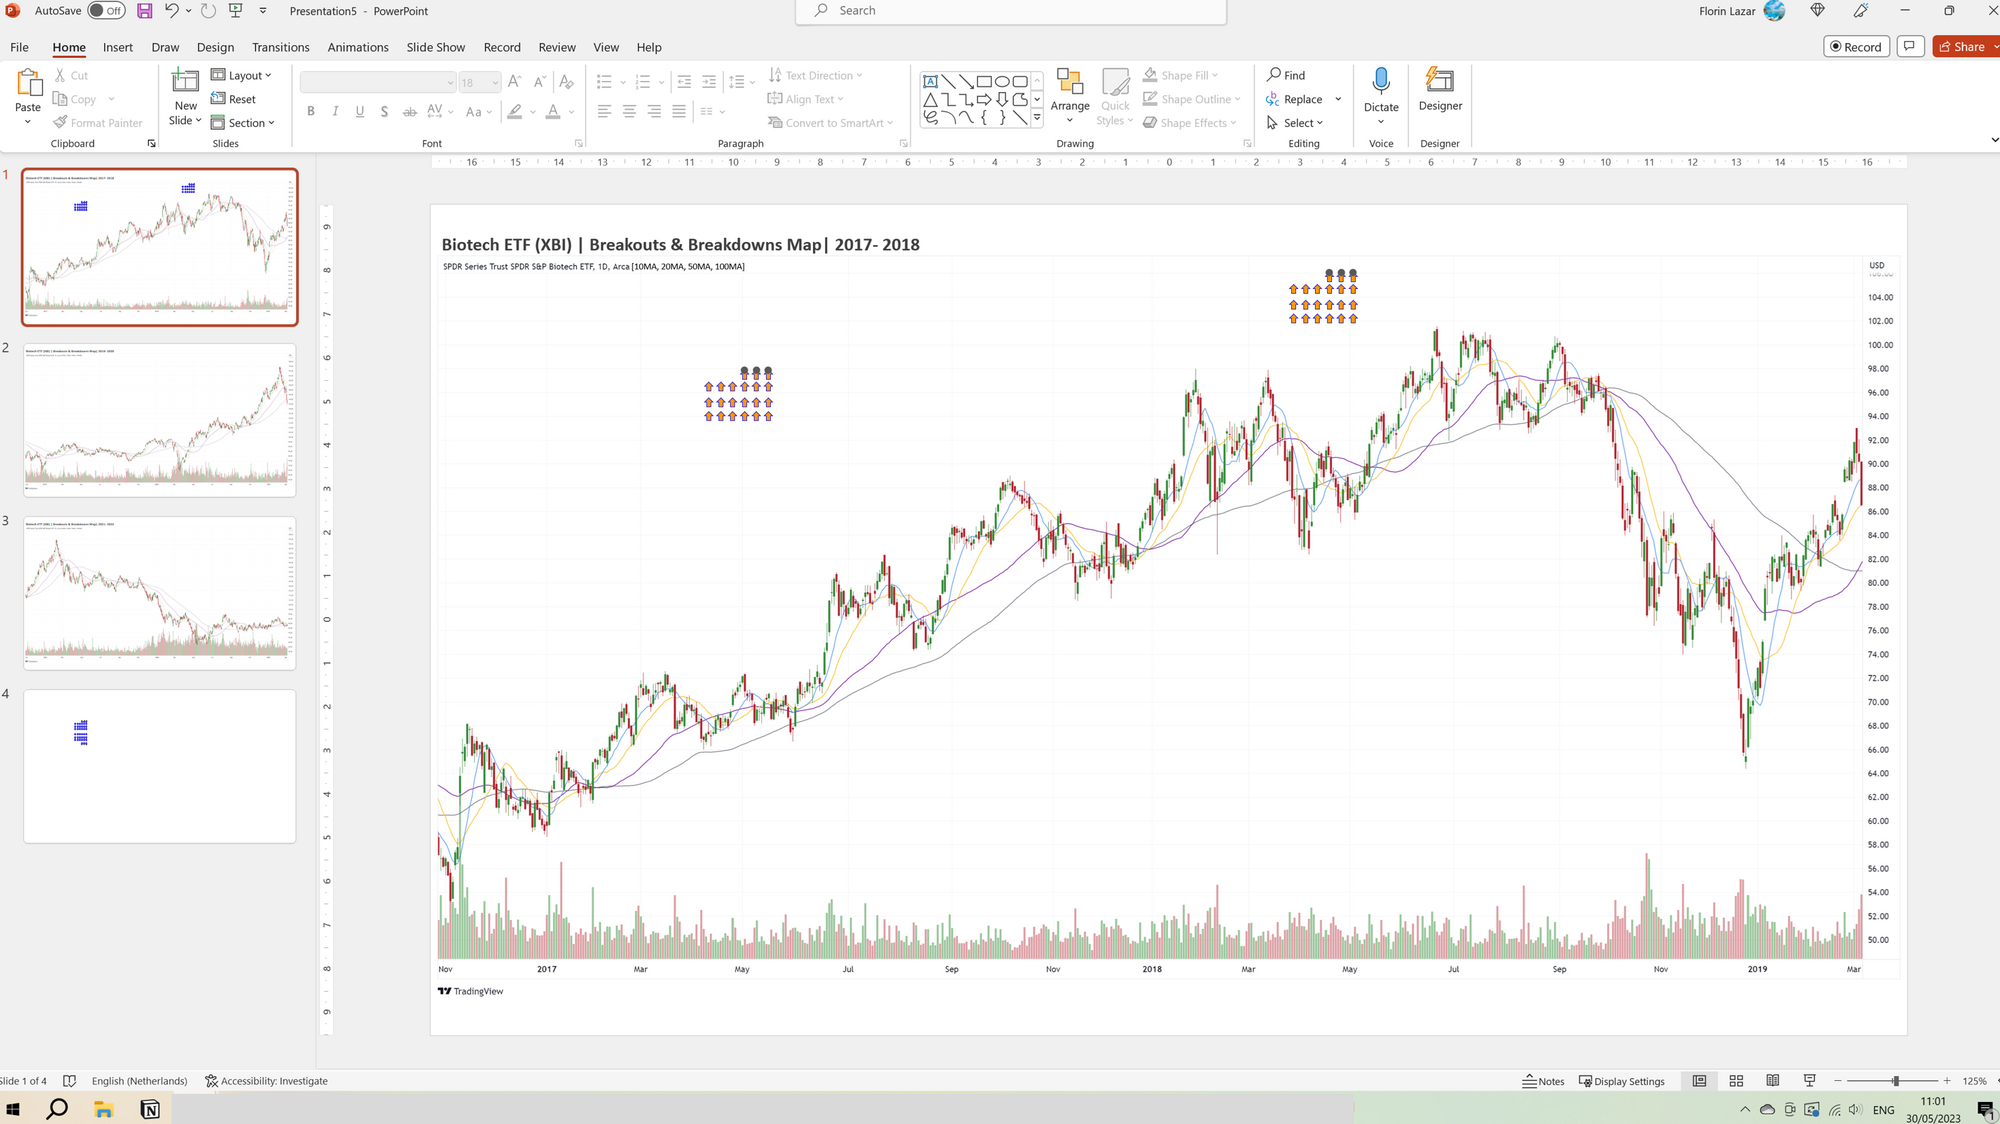Start Slide Show from status bar
This screenshot has width=2000, height=1124.
(x=1809, y=1081)
